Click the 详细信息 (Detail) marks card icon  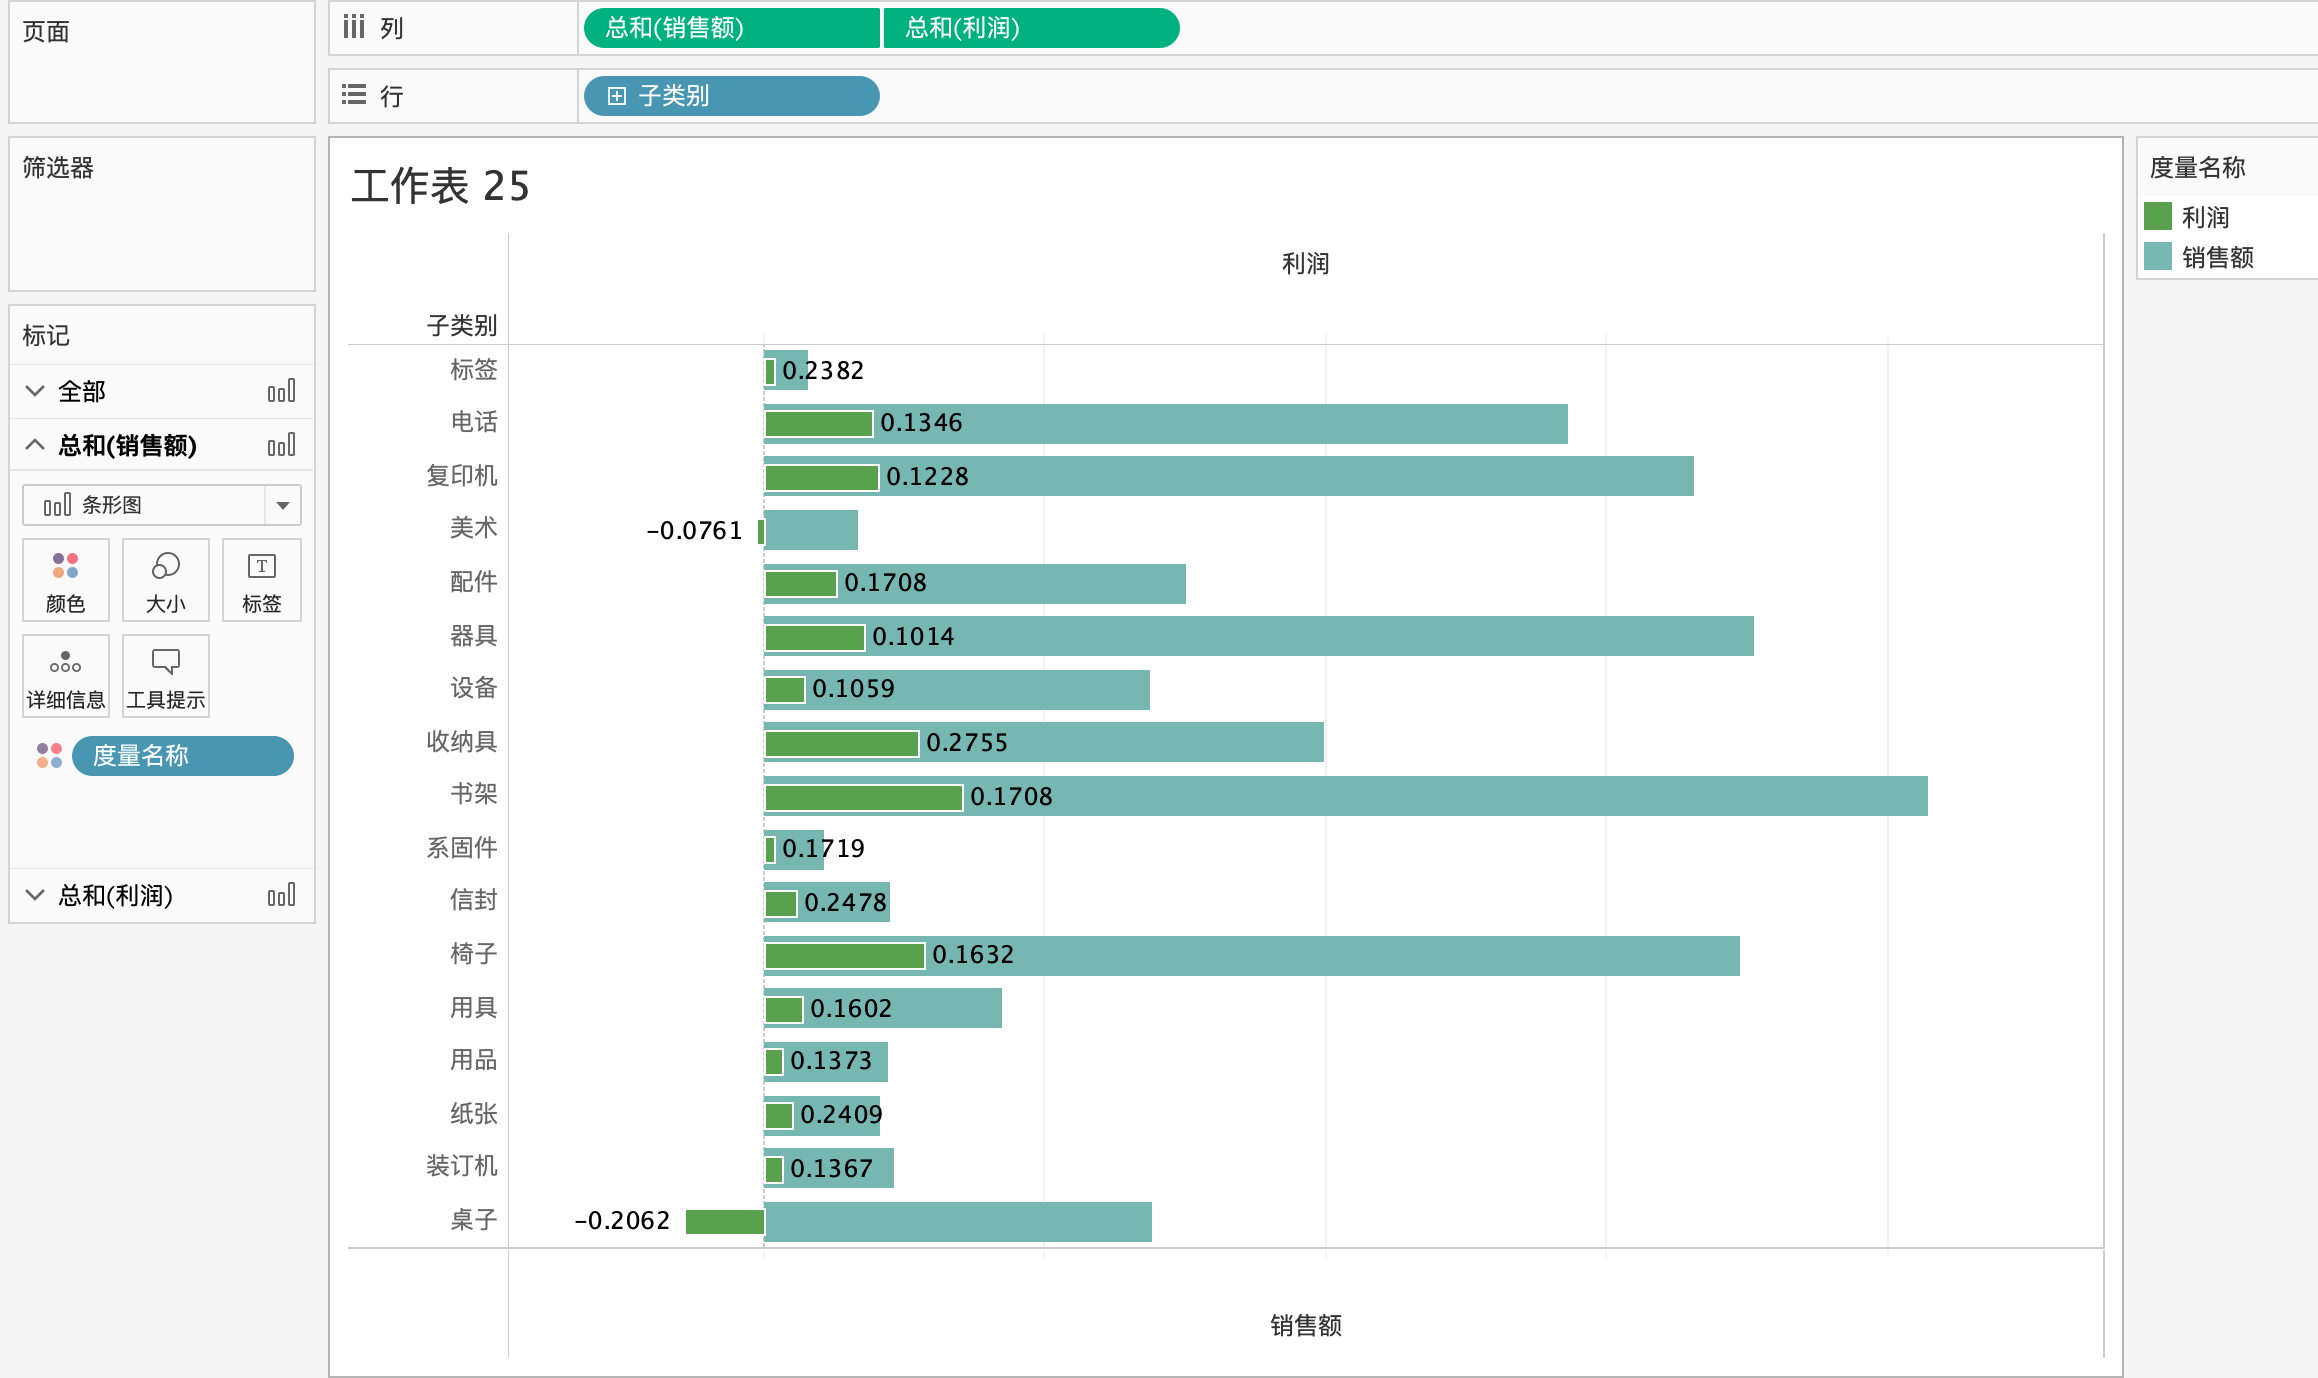point(65,677)
